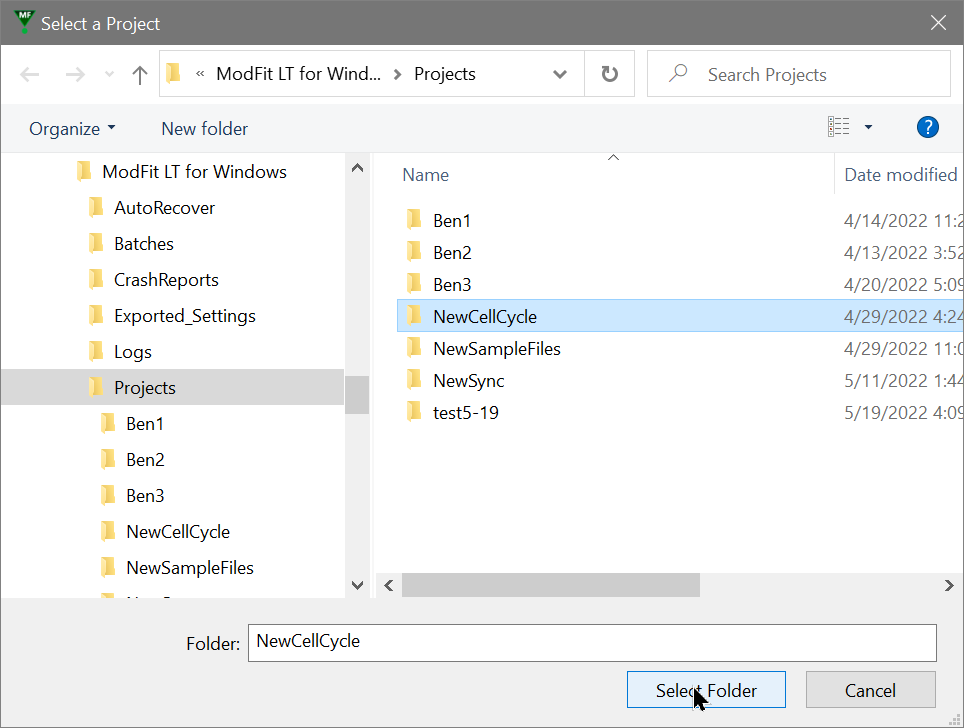Expand the address bar previous locations dropdown
Viewport: 964px width, 728px height.
click(x=560, y=75)
